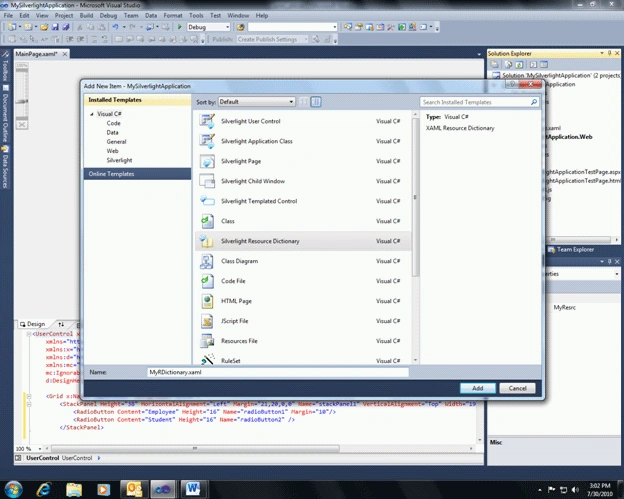Select the Silverlight Application Class template icon
Viewport: 624px width, 499px height.
point(207,141)
